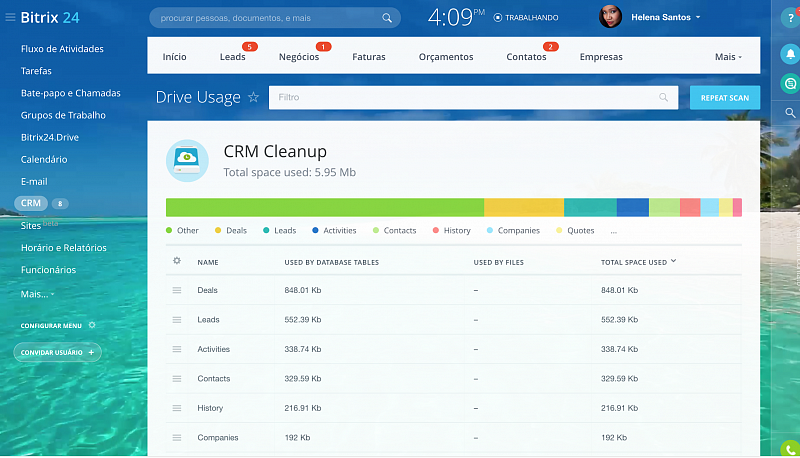The image size is (800, 458).
Task: Open the row menu for Deals
Action: (177, 290)
